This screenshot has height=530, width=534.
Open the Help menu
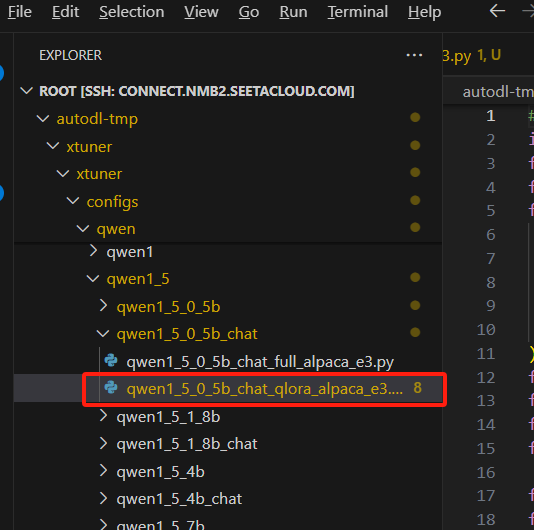click(424, 12)
